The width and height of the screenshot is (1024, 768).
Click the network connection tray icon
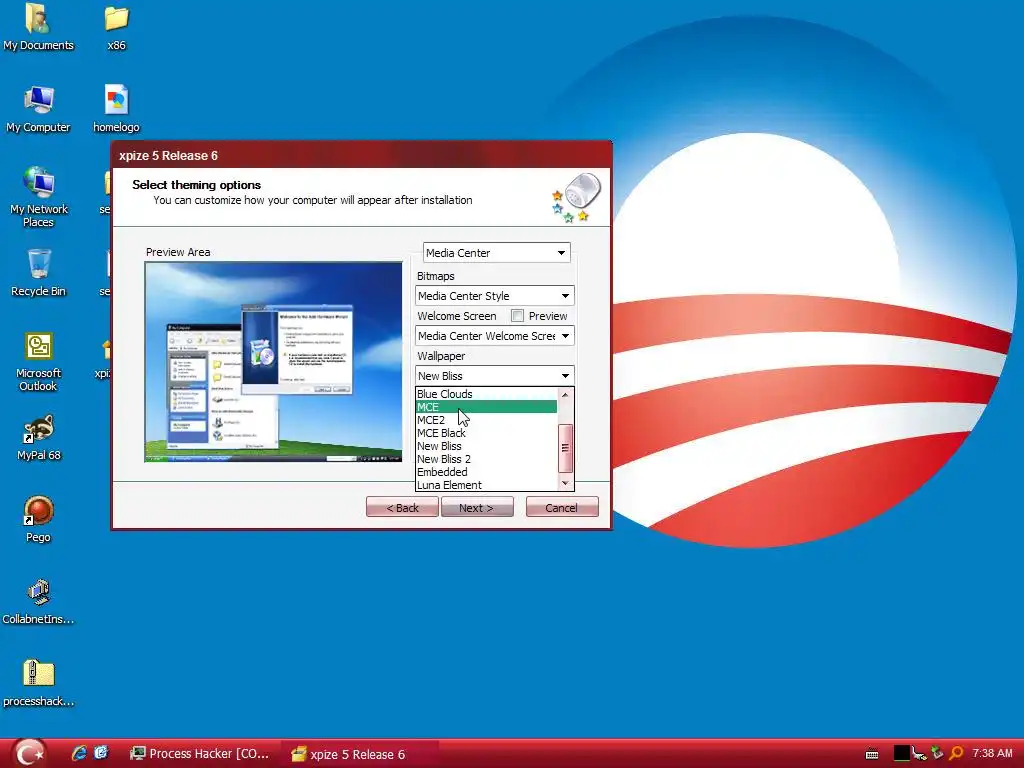point(920,754)
